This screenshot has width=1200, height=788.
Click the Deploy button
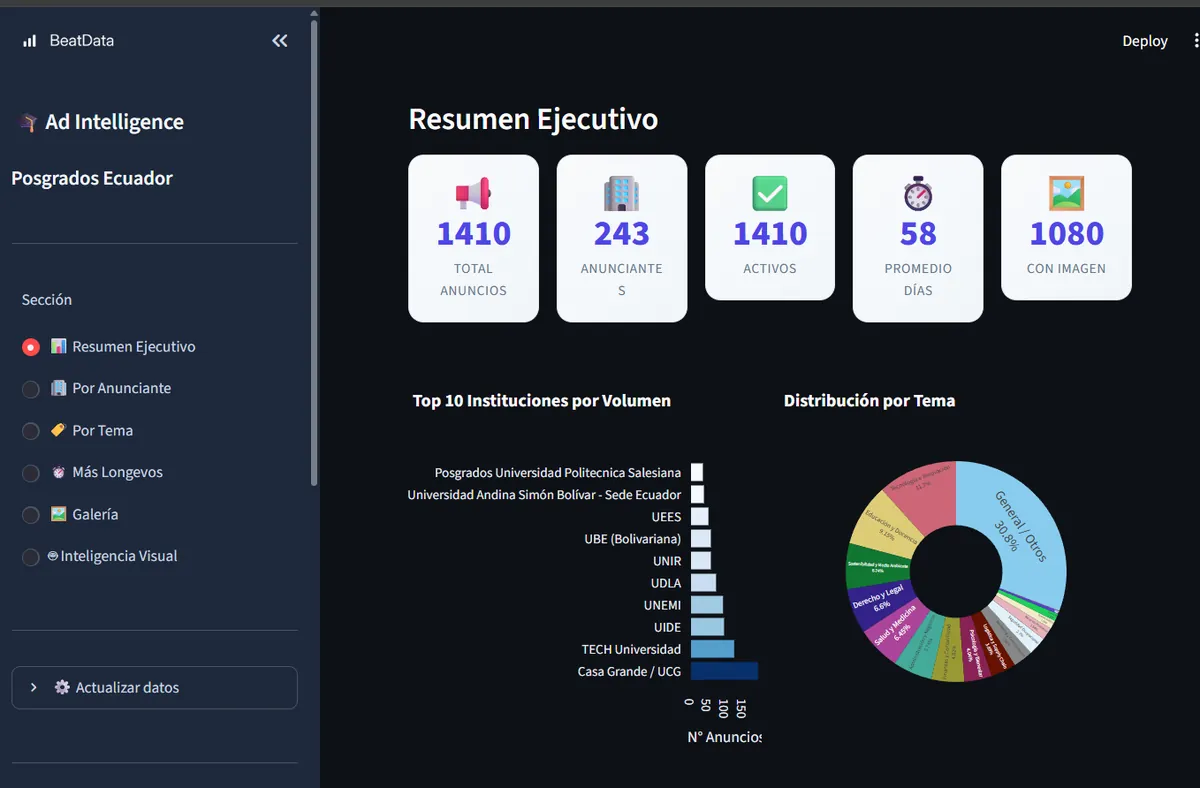pos(1145,41)
